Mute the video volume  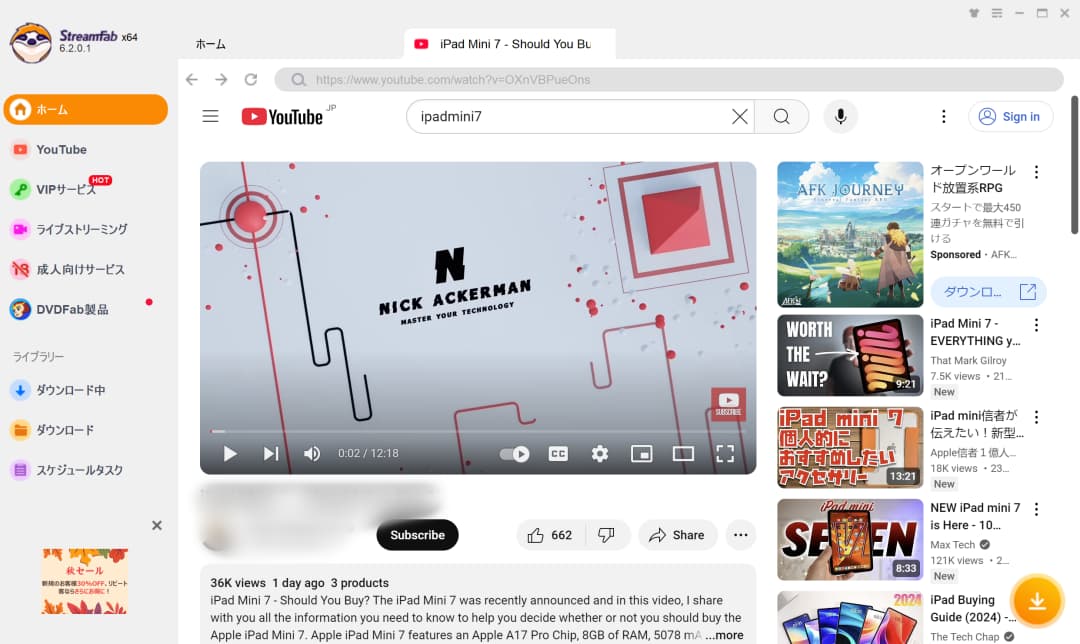312,453
